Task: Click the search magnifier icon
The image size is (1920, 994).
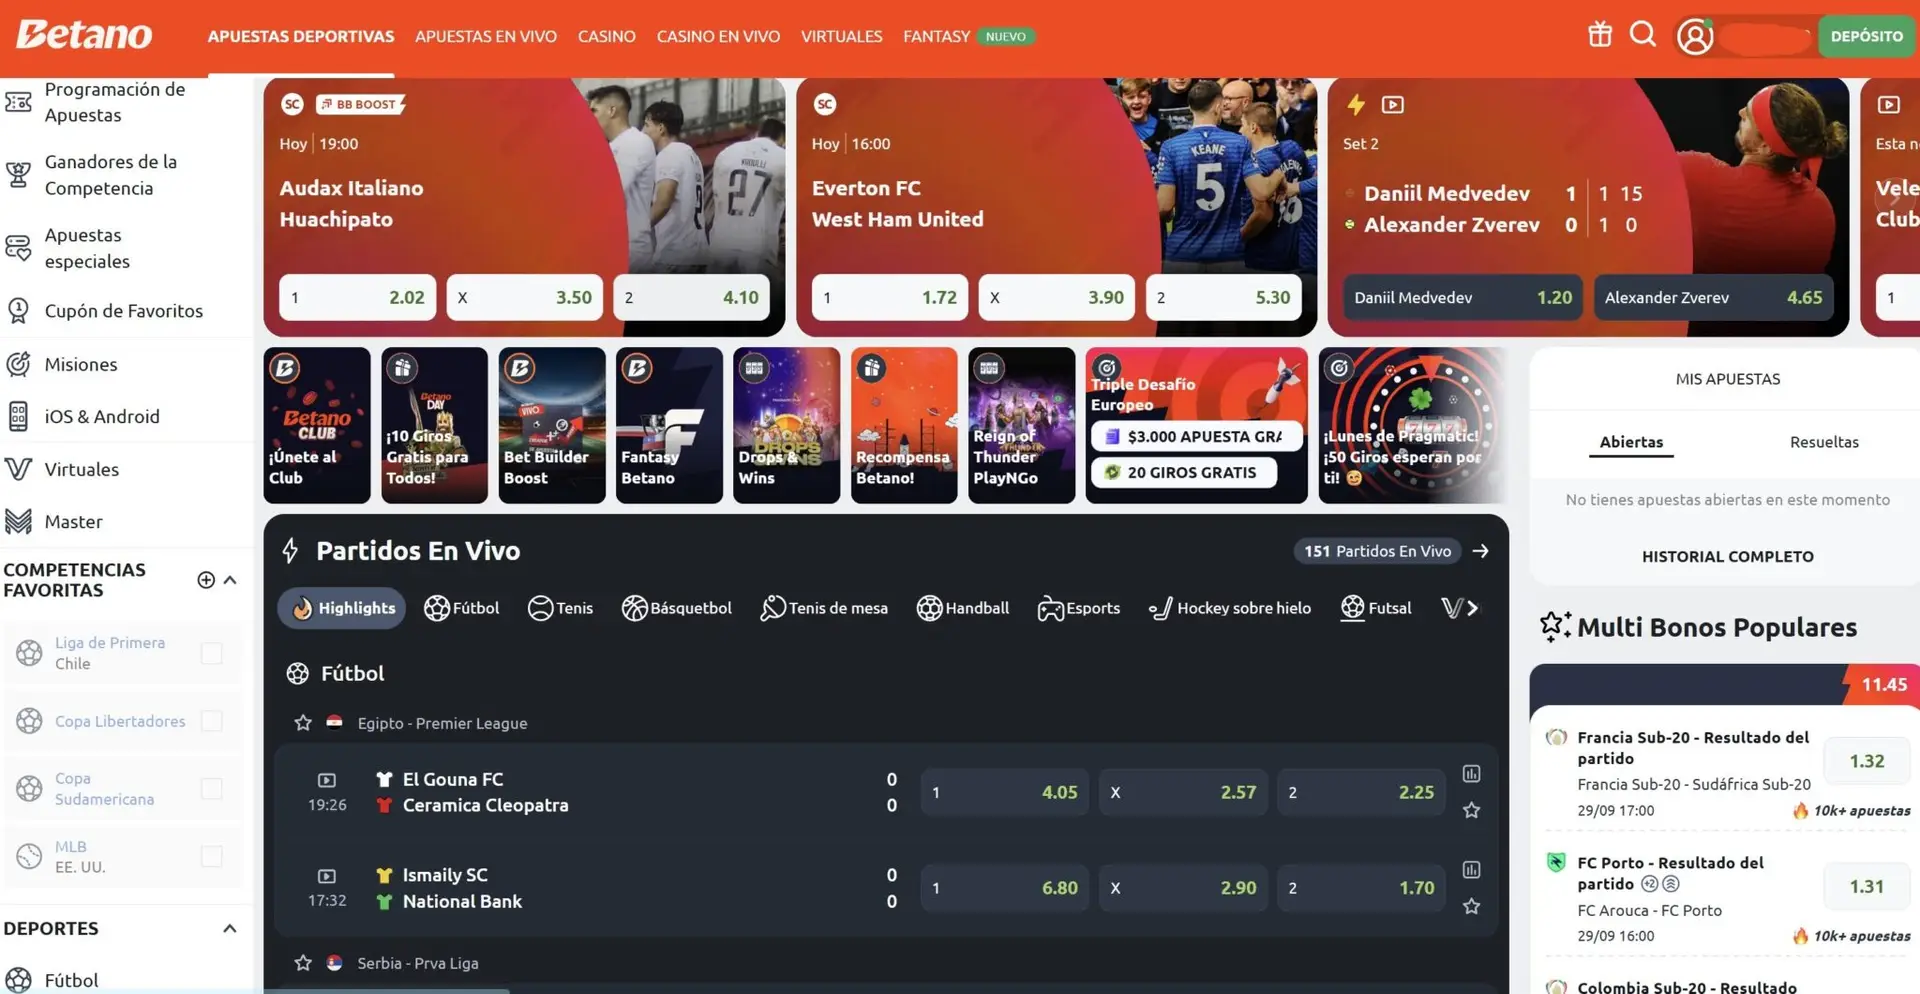Action: [1643, 35]
